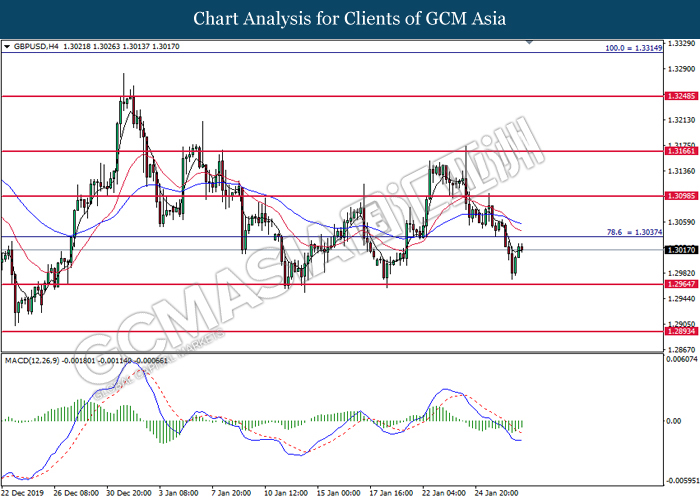Screen dimensions: 700x500
Task: Click the 1.31360 price axis value
Action: (681, 171)
